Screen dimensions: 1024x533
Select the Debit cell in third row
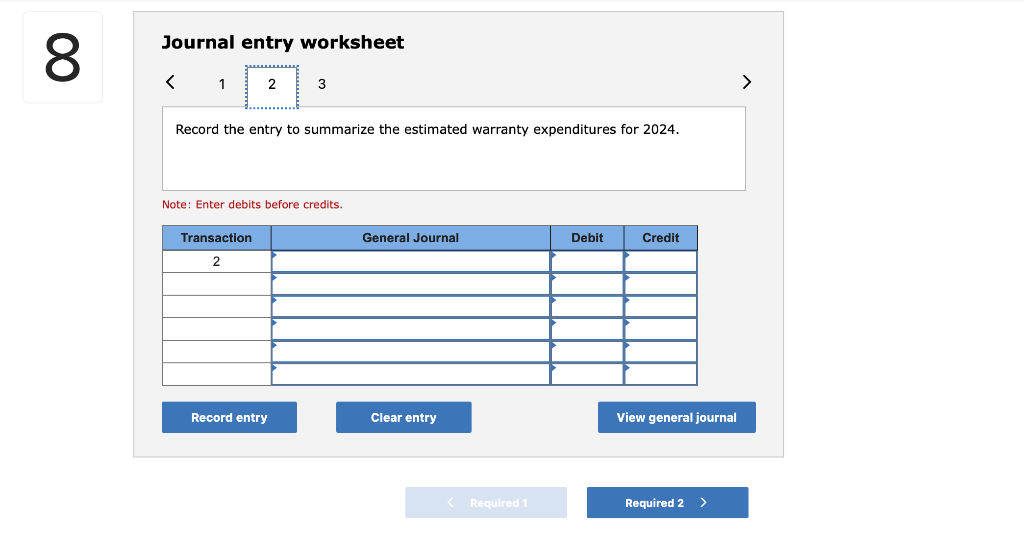(587, 306)
